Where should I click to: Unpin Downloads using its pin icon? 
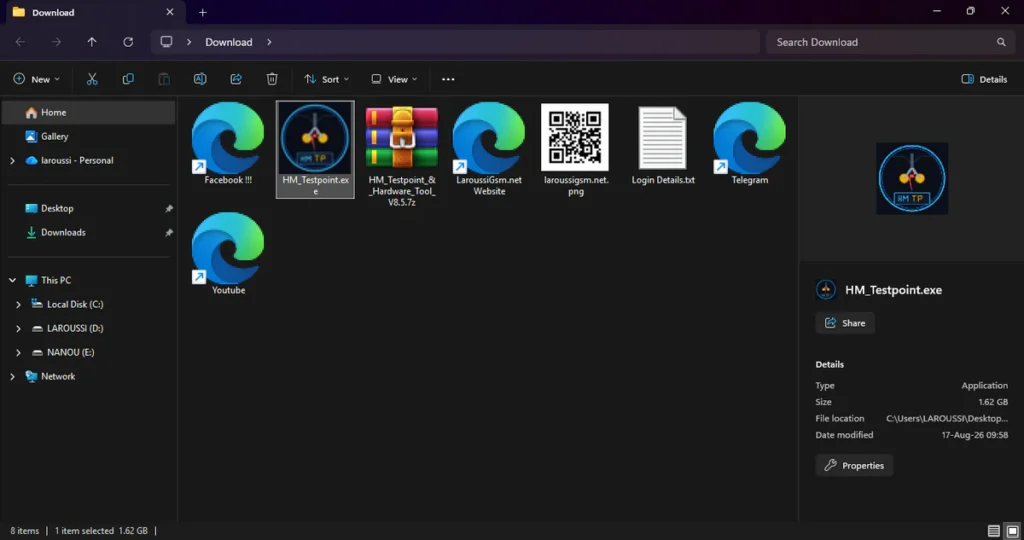[x=169, y=233]
